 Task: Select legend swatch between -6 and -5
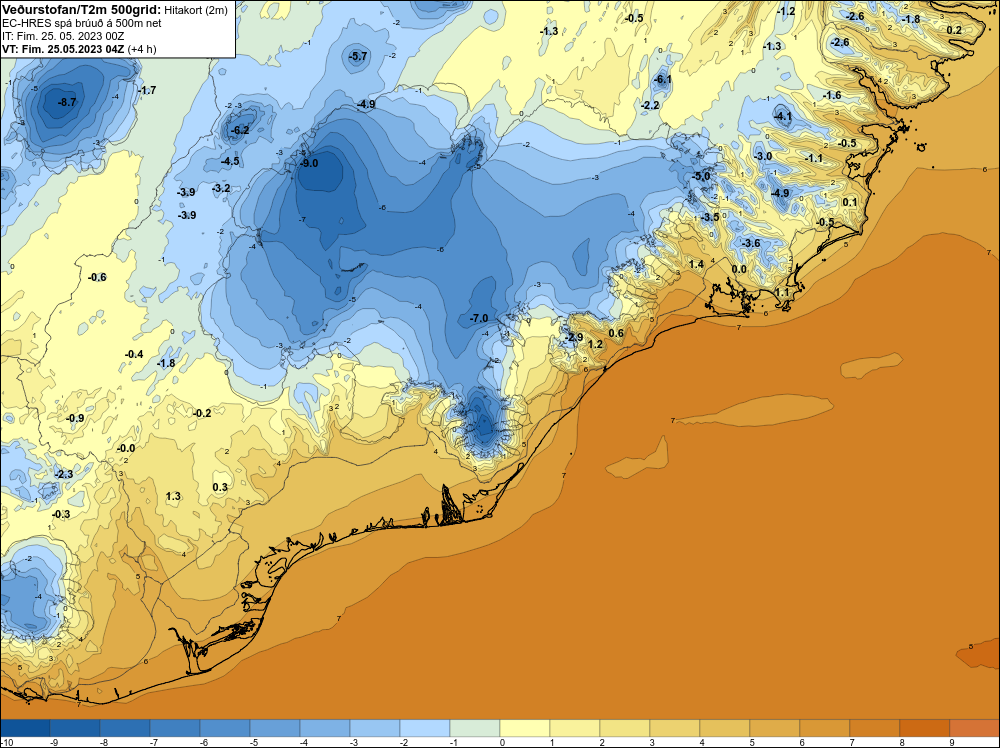[x=225, y=728]
